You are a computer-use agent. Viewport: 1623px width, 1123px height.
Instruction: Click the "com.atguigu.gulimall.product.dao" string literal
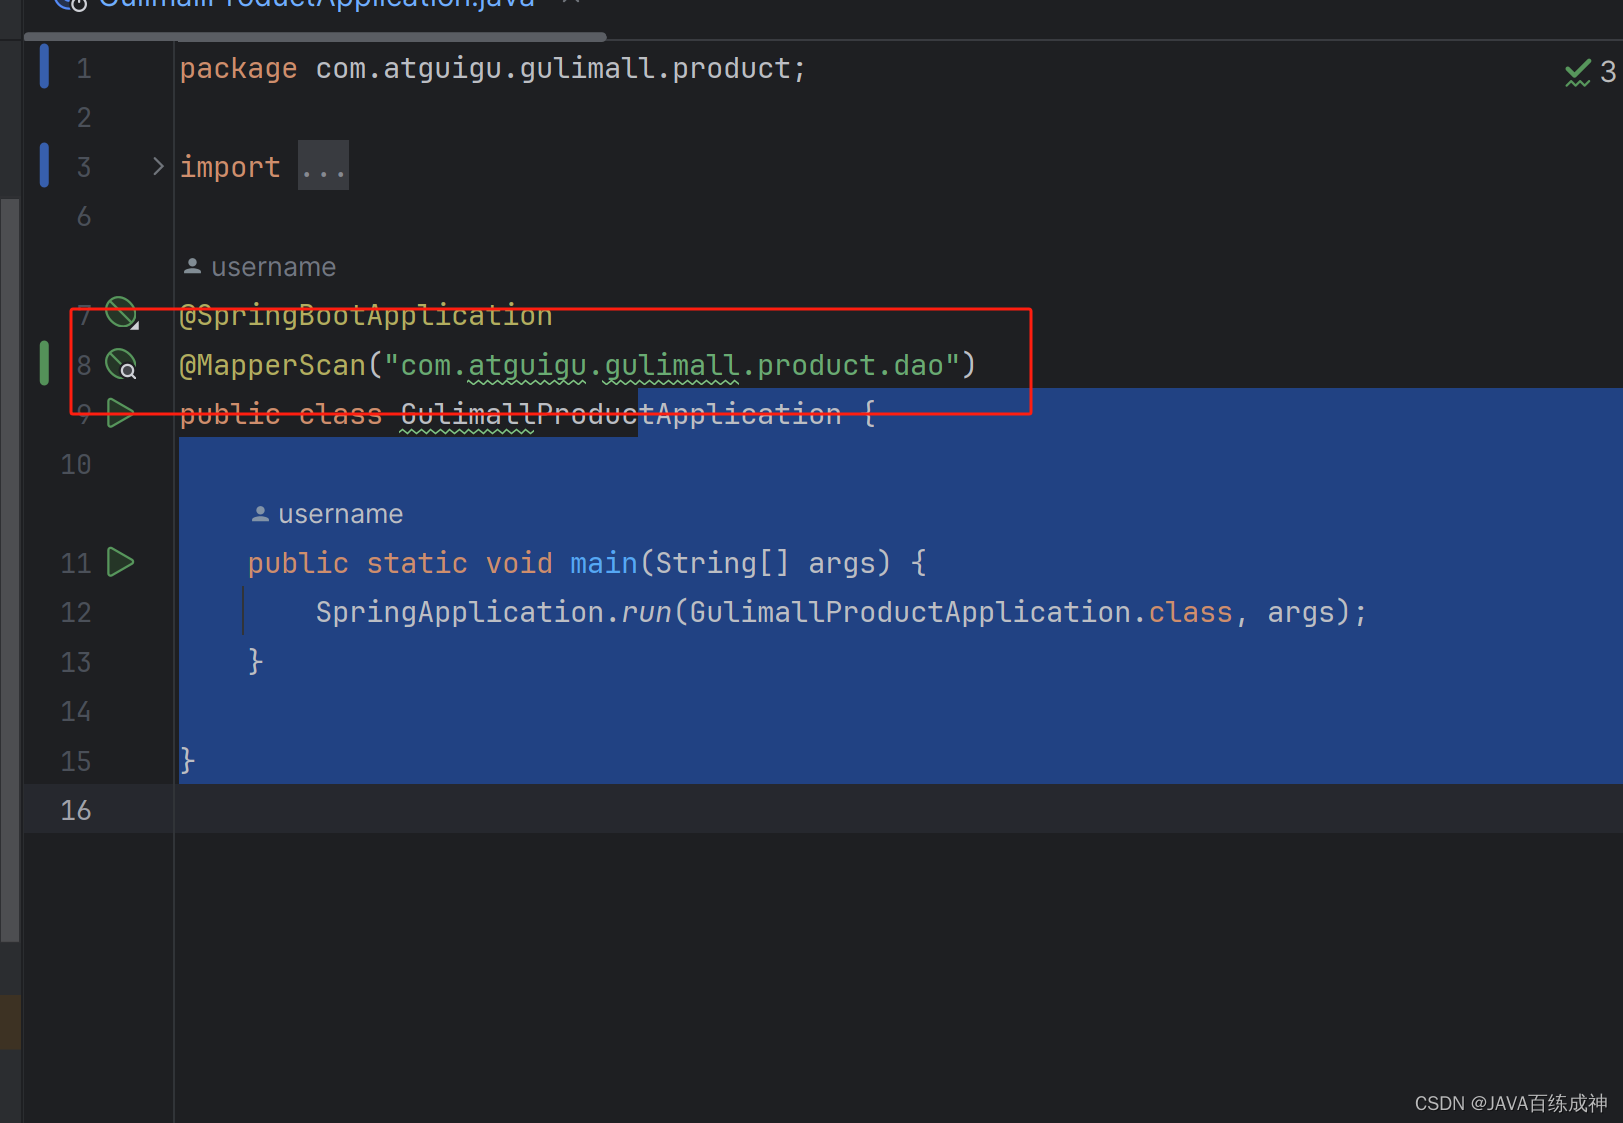click(672, 365)
